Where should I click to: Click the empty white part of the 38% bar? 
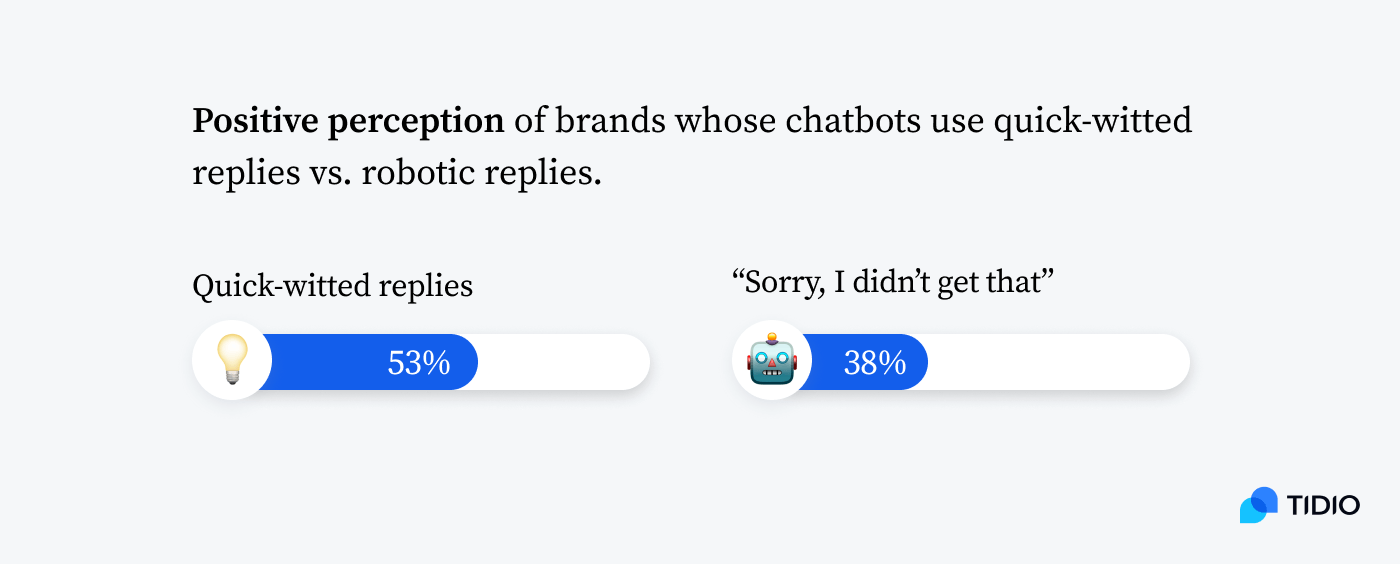tap(1058, 362)
